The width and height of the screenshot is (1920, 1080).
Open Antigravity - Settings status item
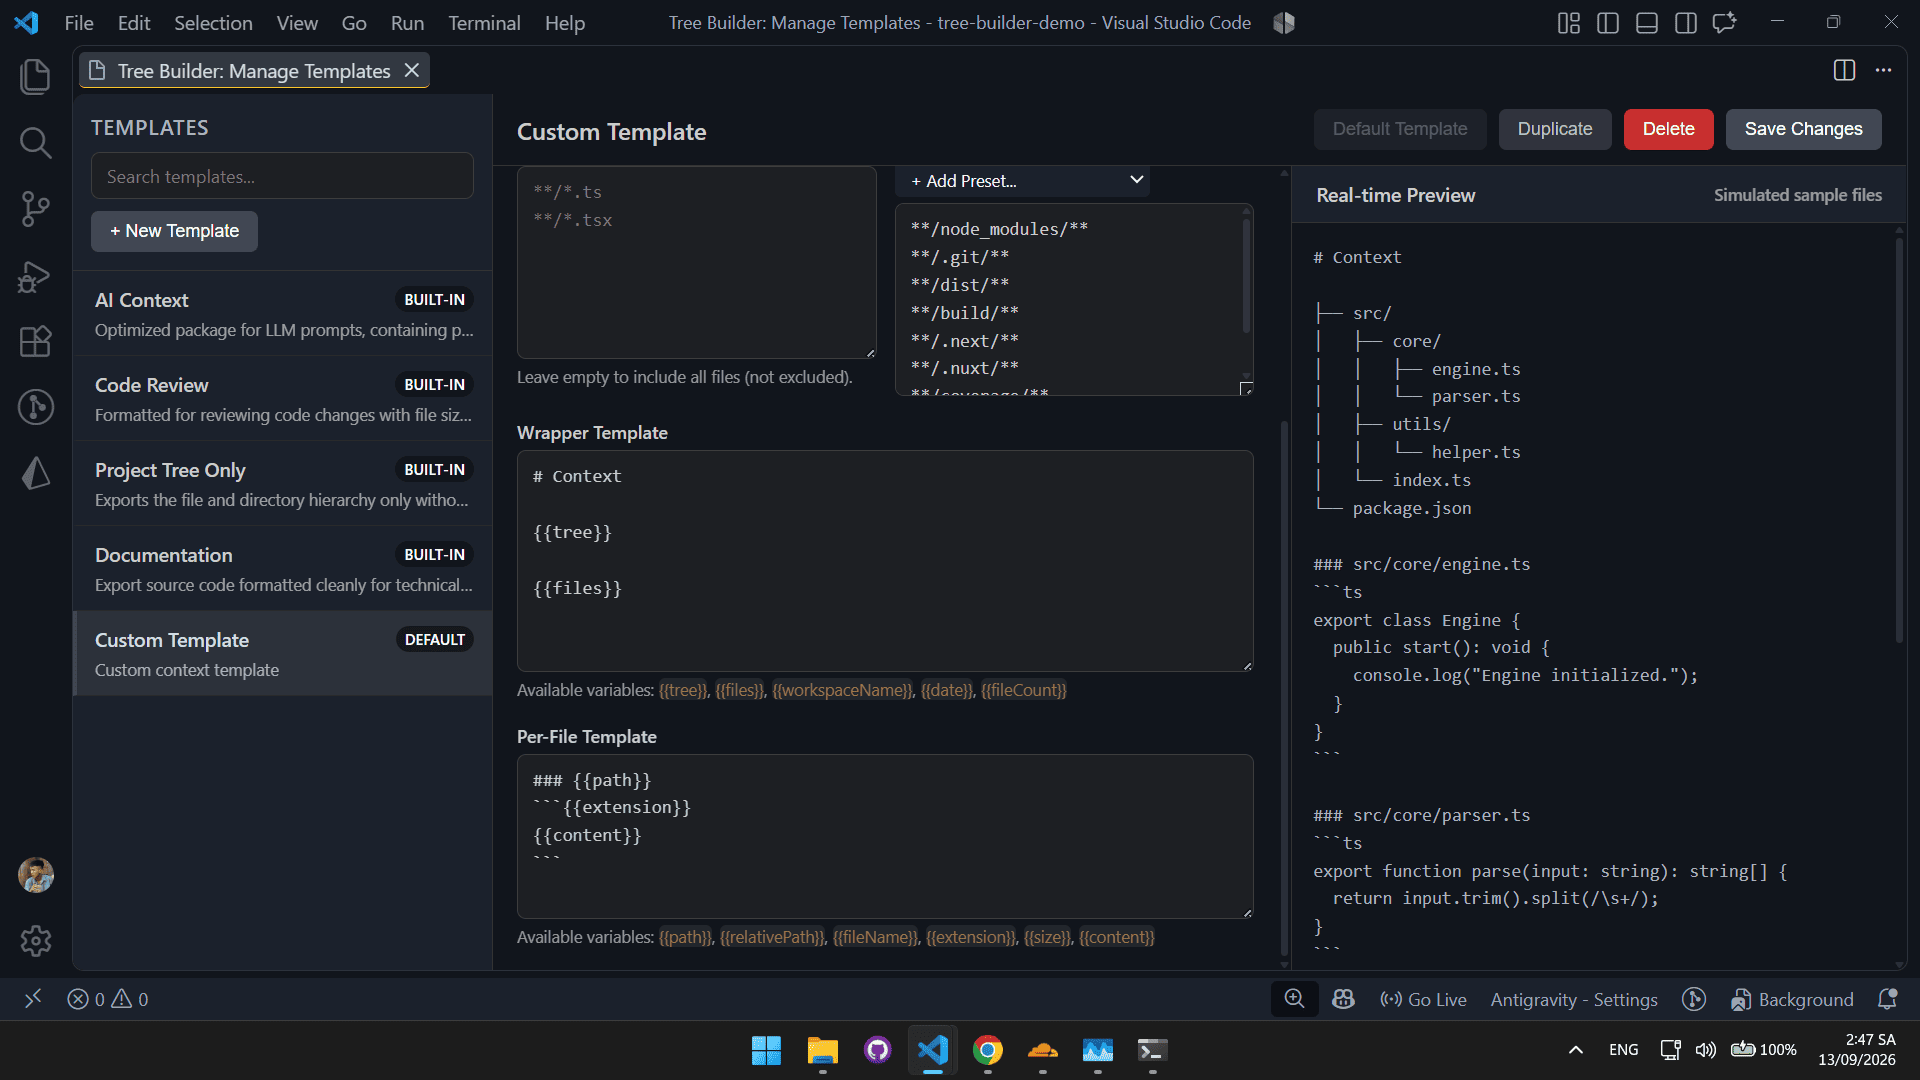coord(1574,999)
